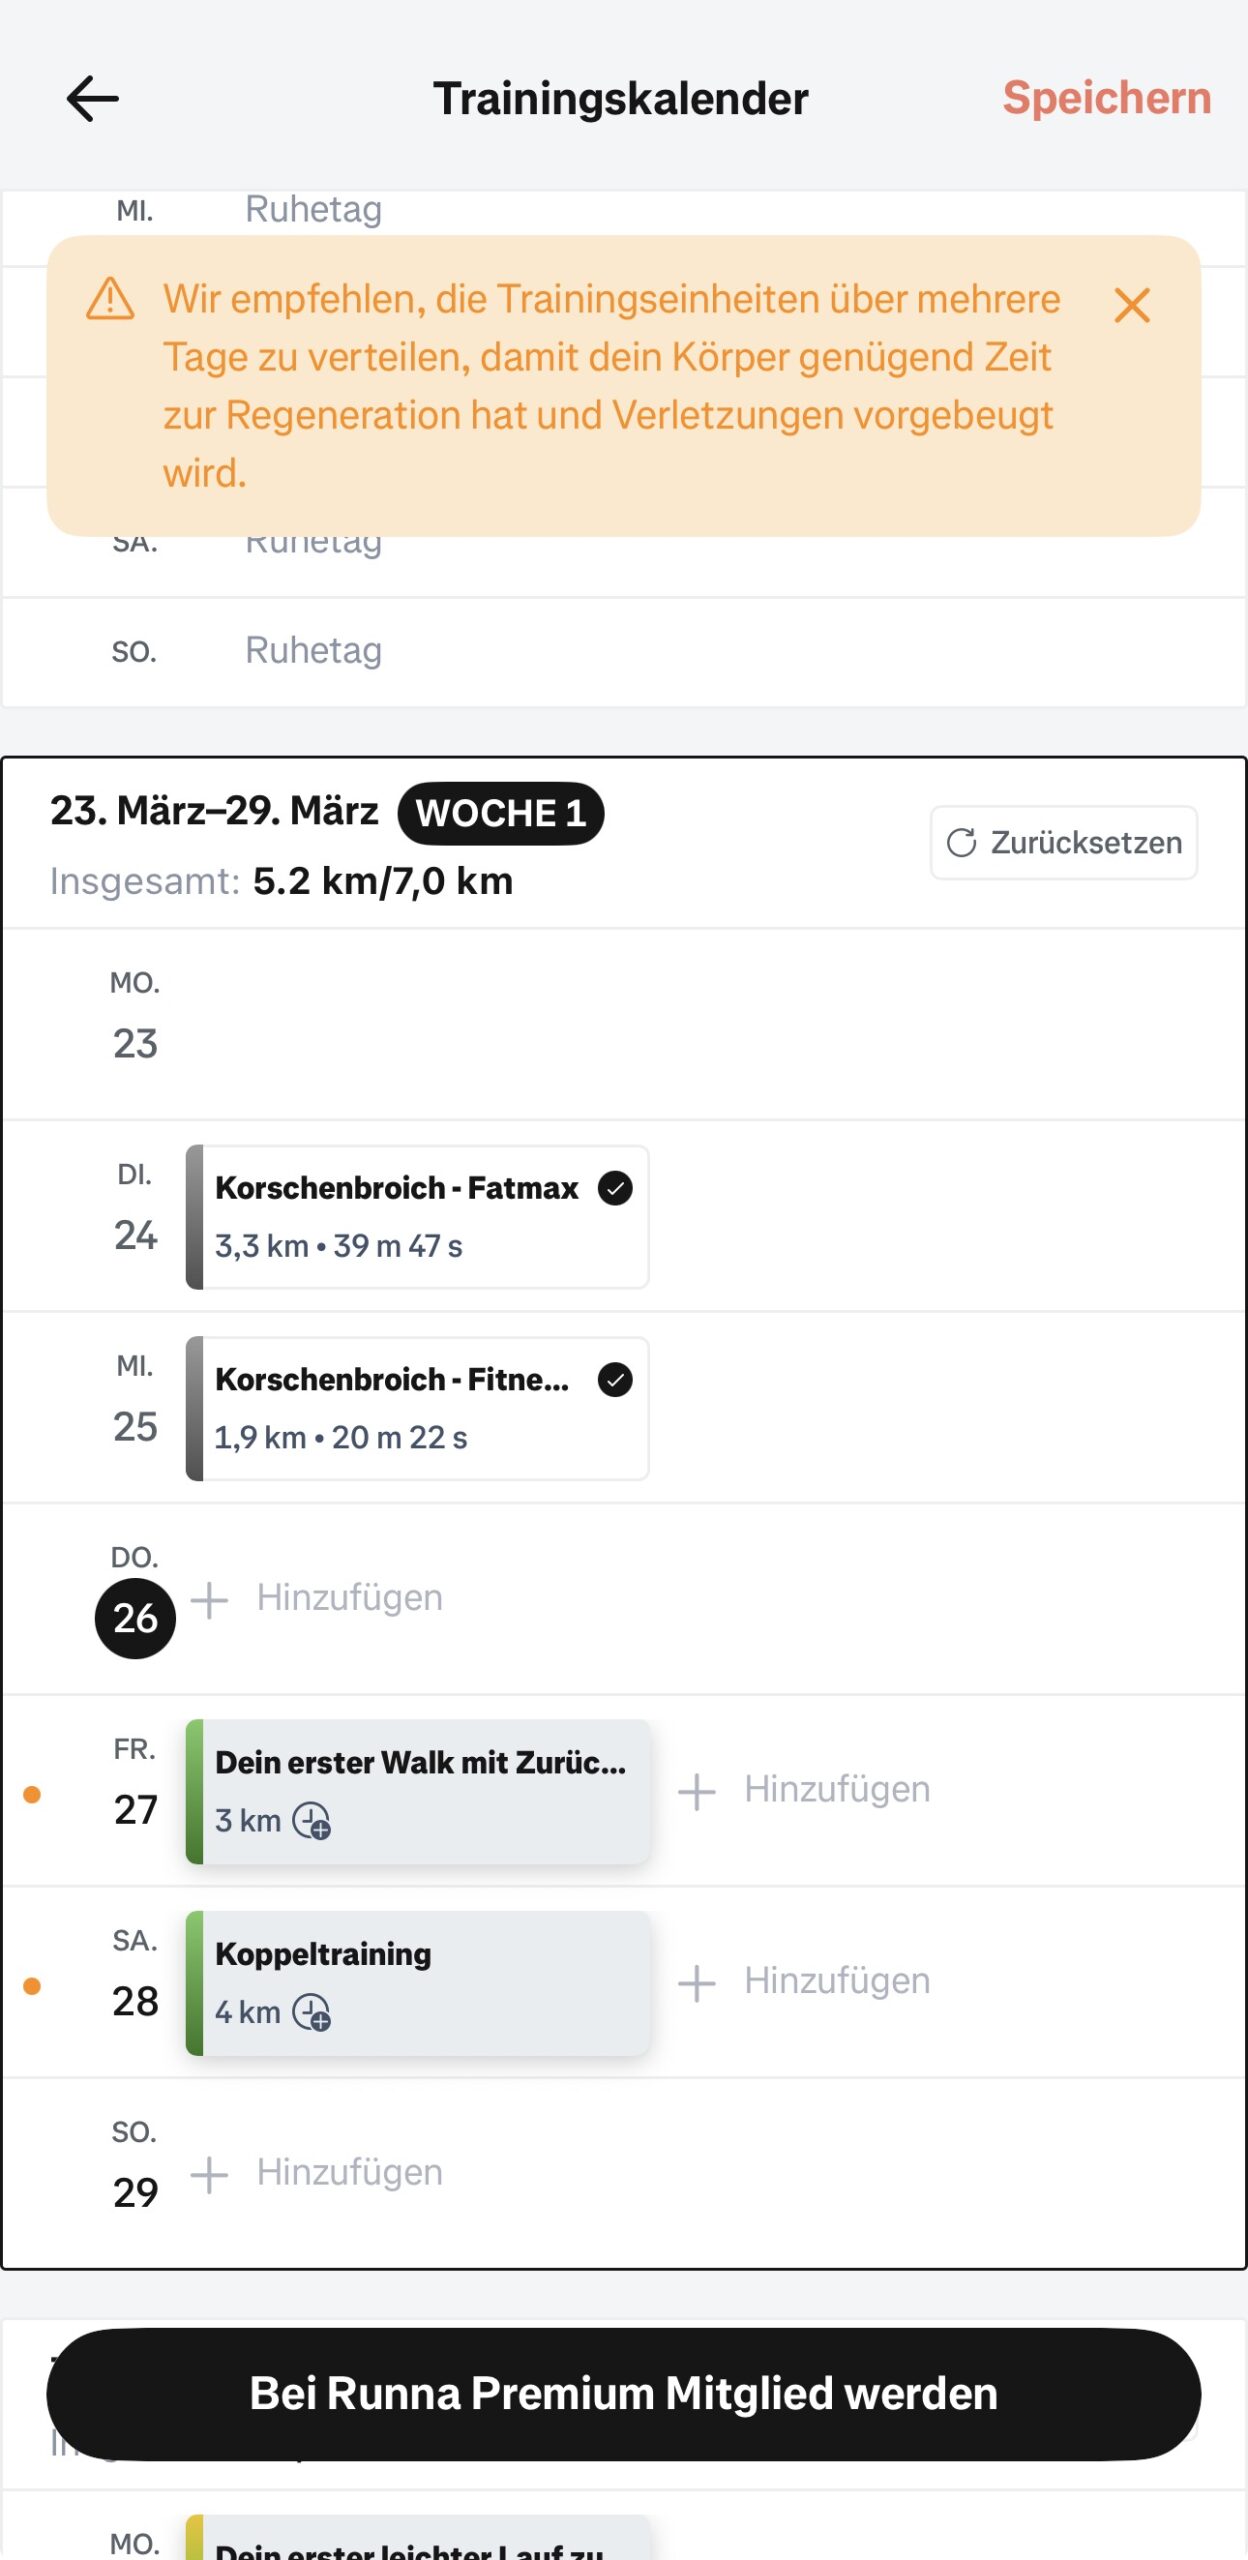
Task: Select the highlighted day 26 circle
Action: point(135,1618)
